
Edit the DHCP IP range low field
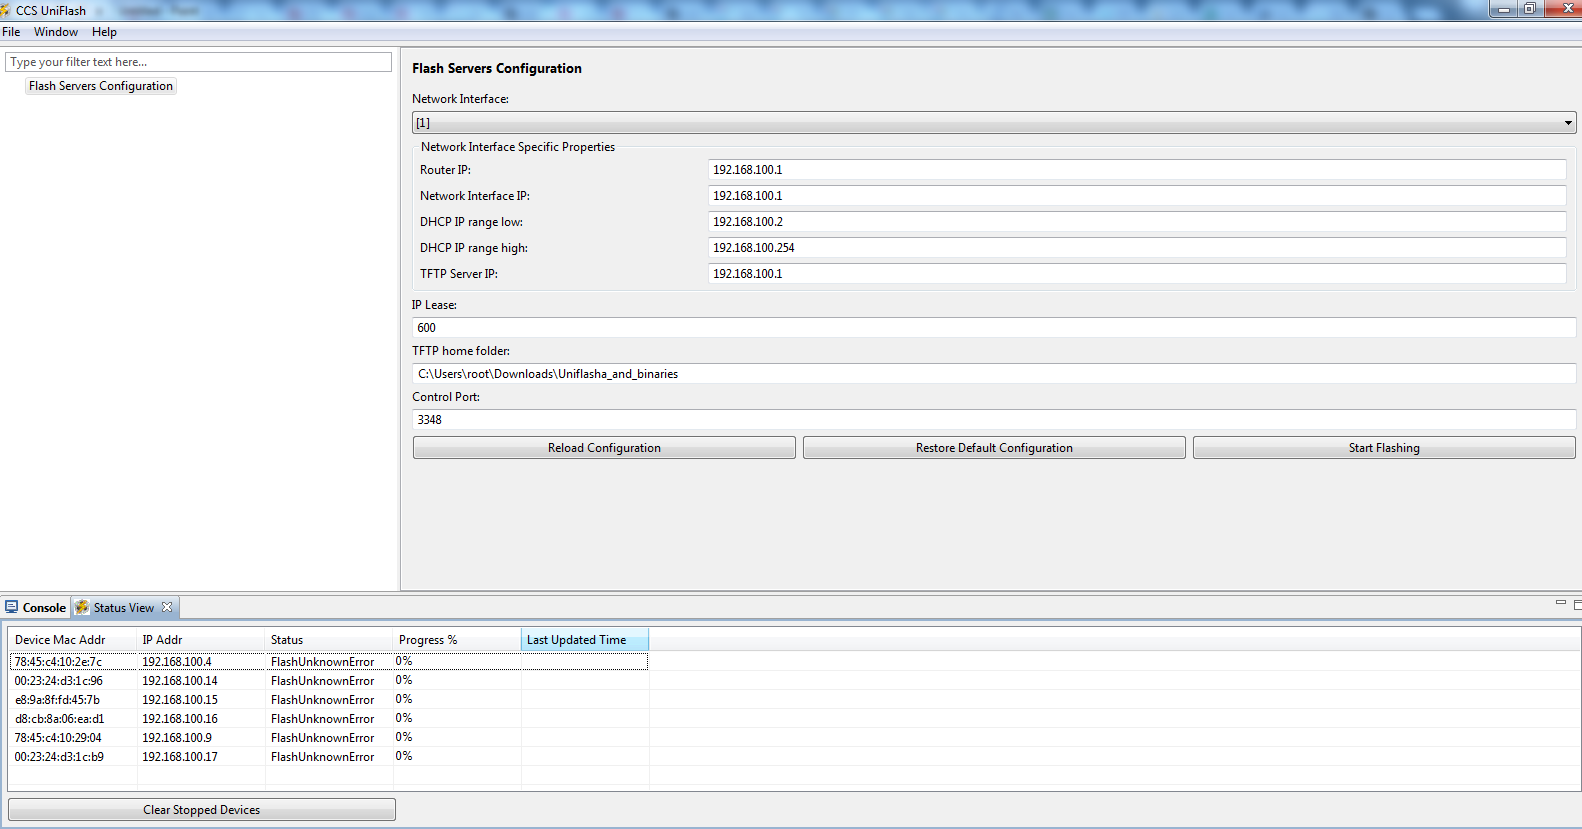tap(1137, 222)
